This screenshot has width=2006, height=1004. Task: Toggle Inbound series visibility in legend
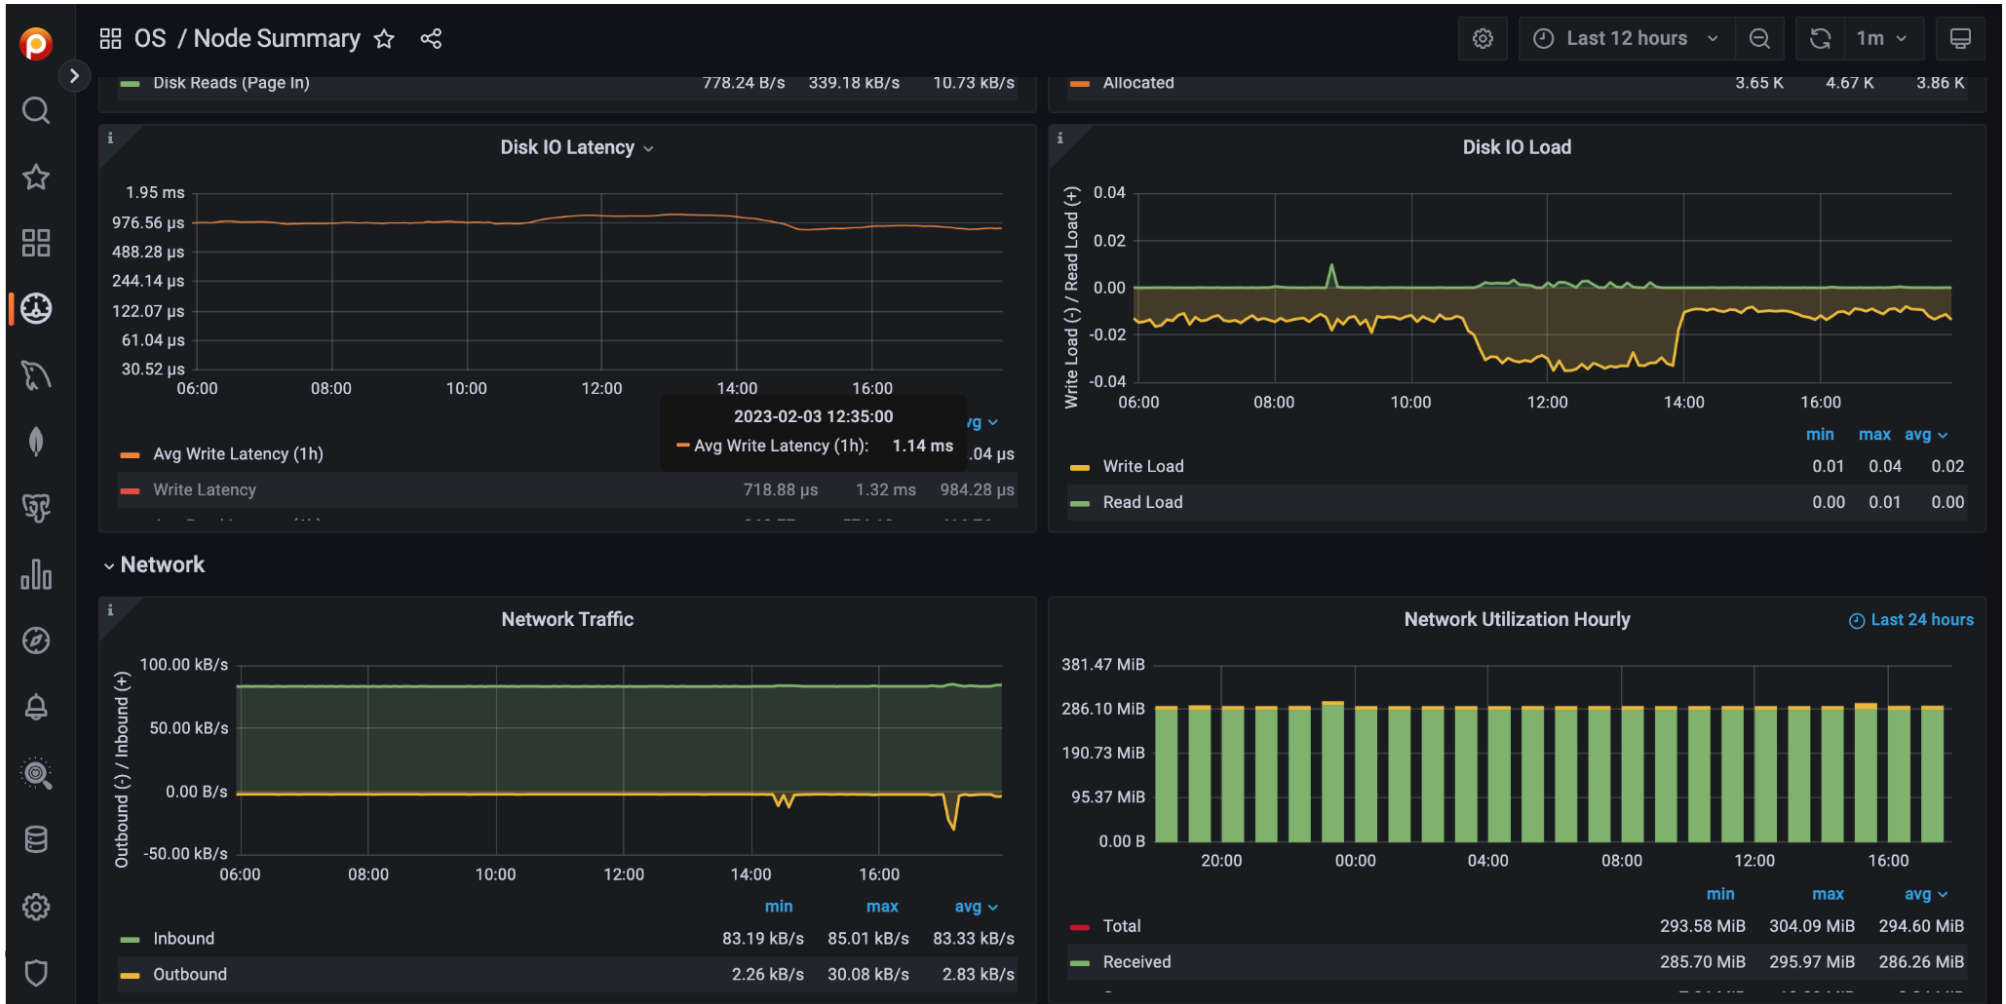(x=183, y=938)
